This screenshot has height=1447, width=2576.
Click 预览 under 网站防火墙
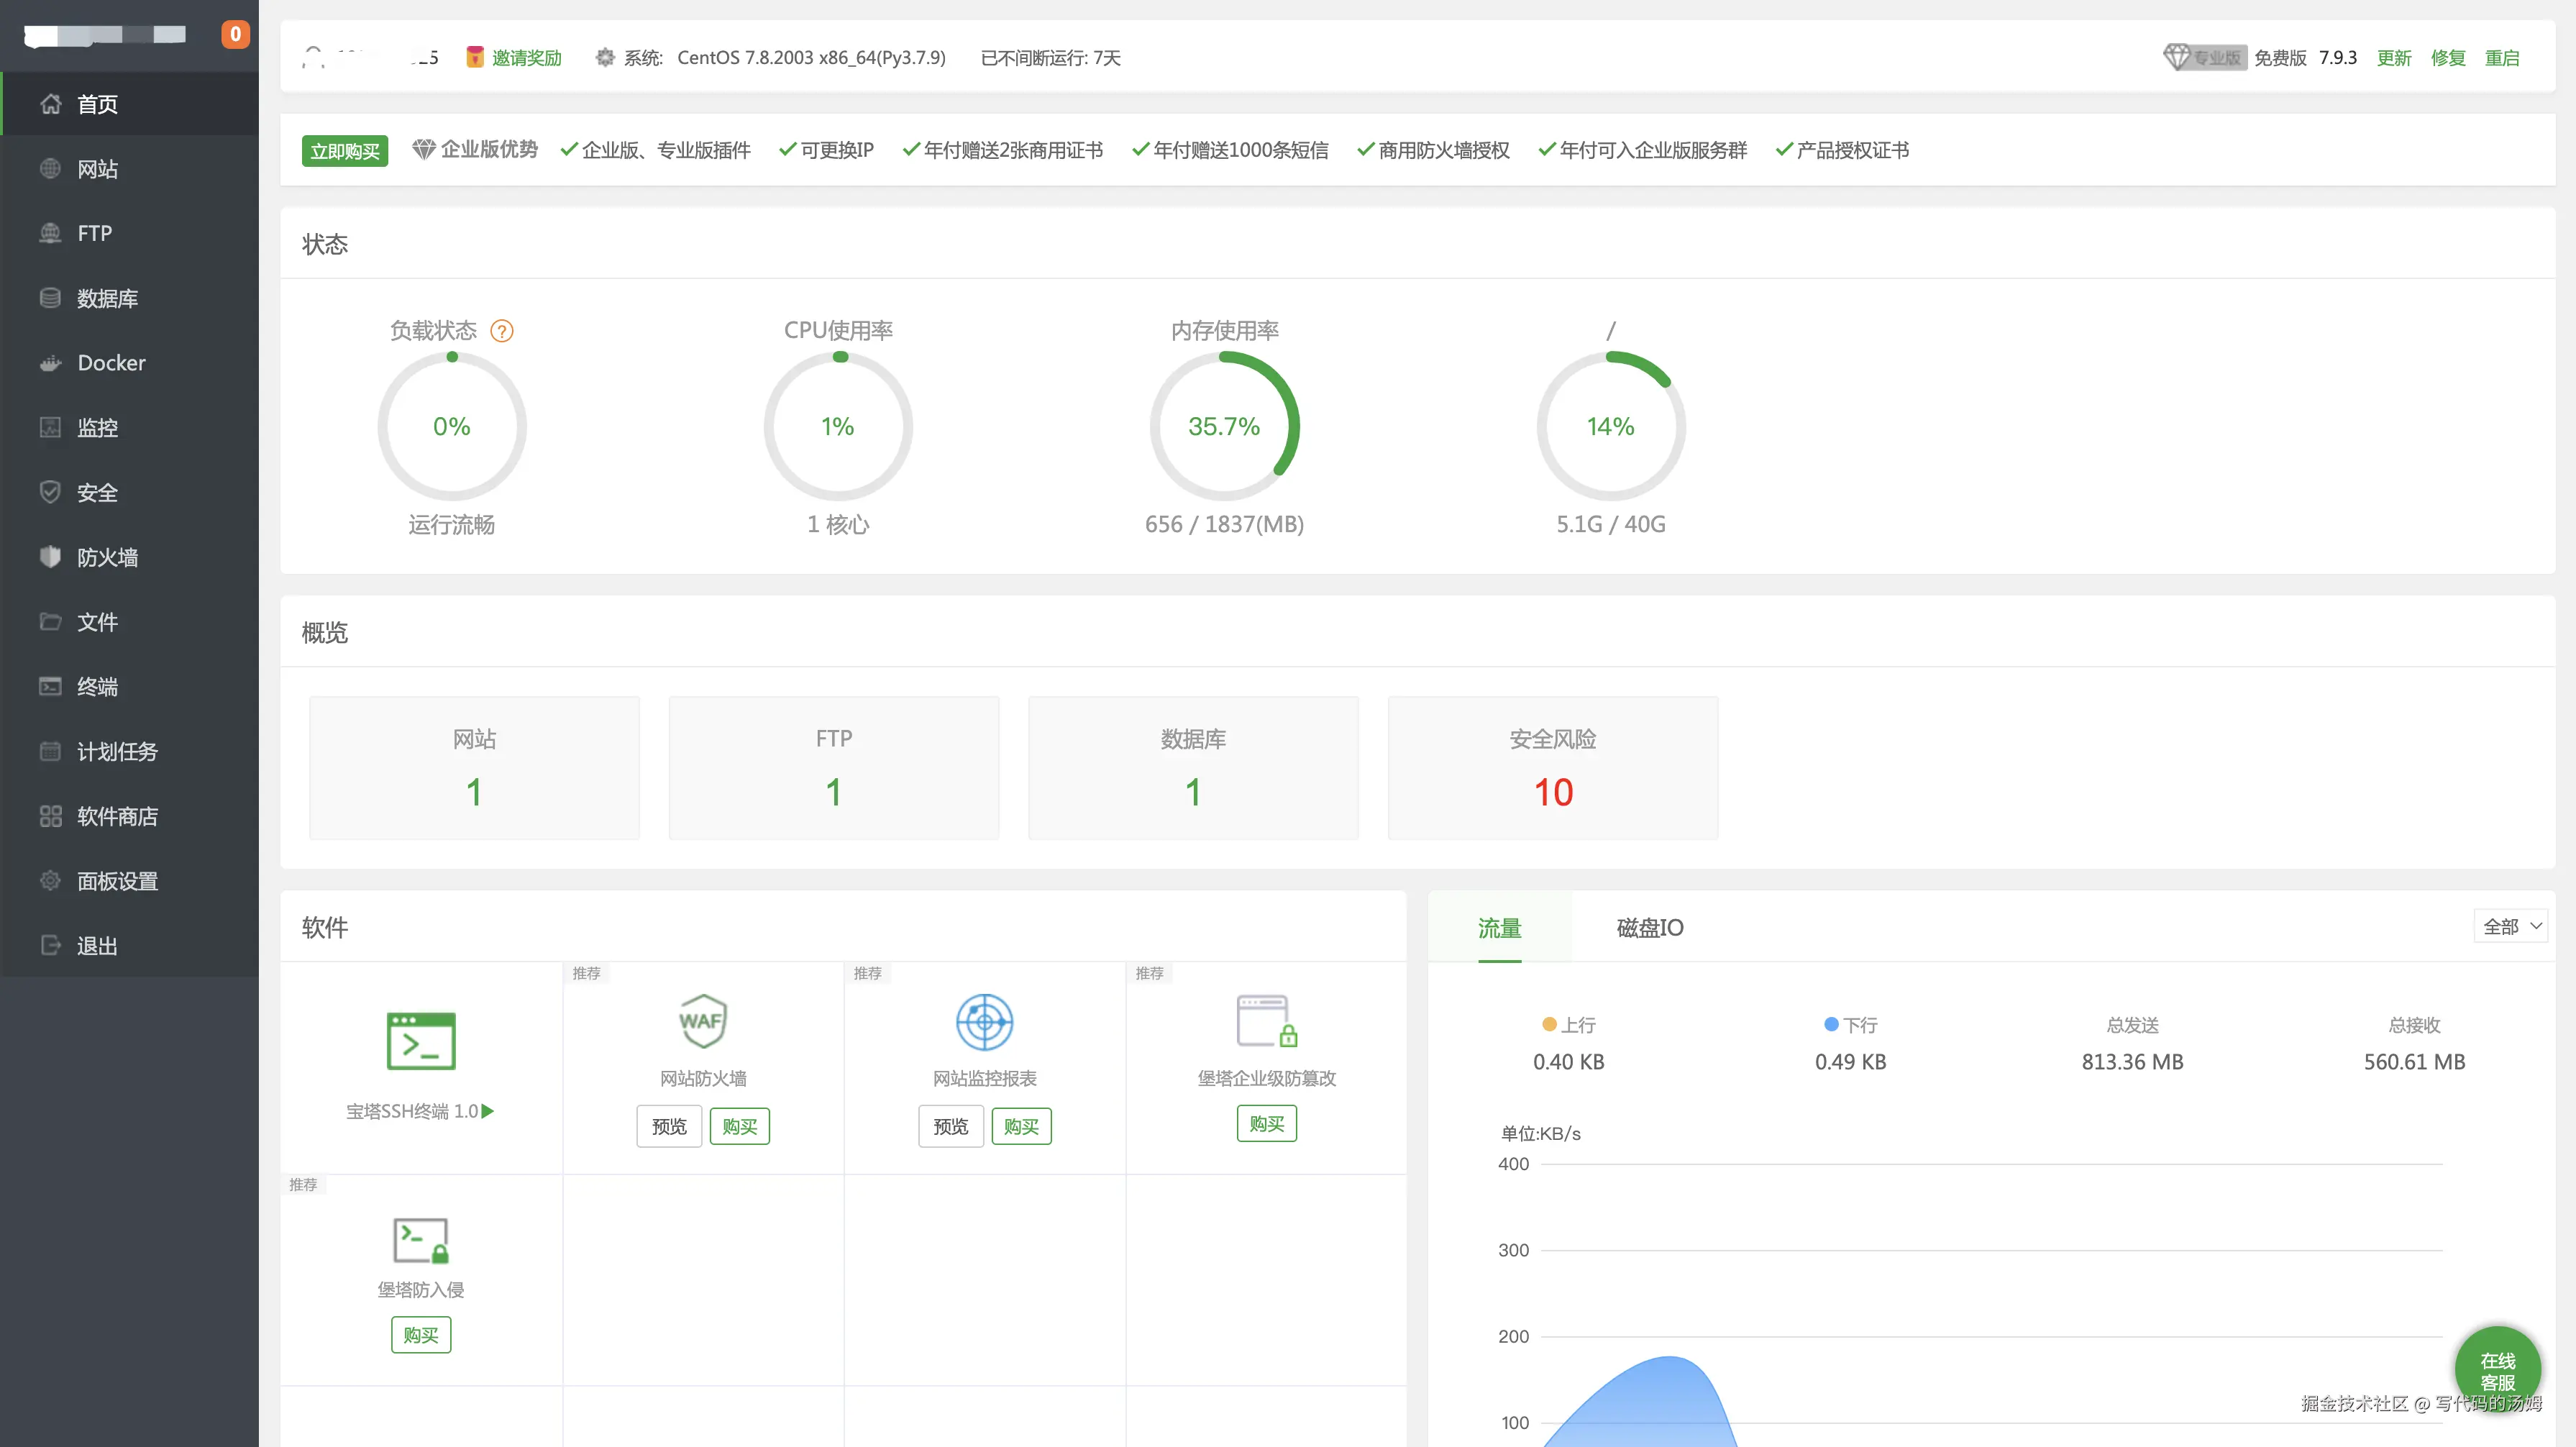tap(669, 1126)
